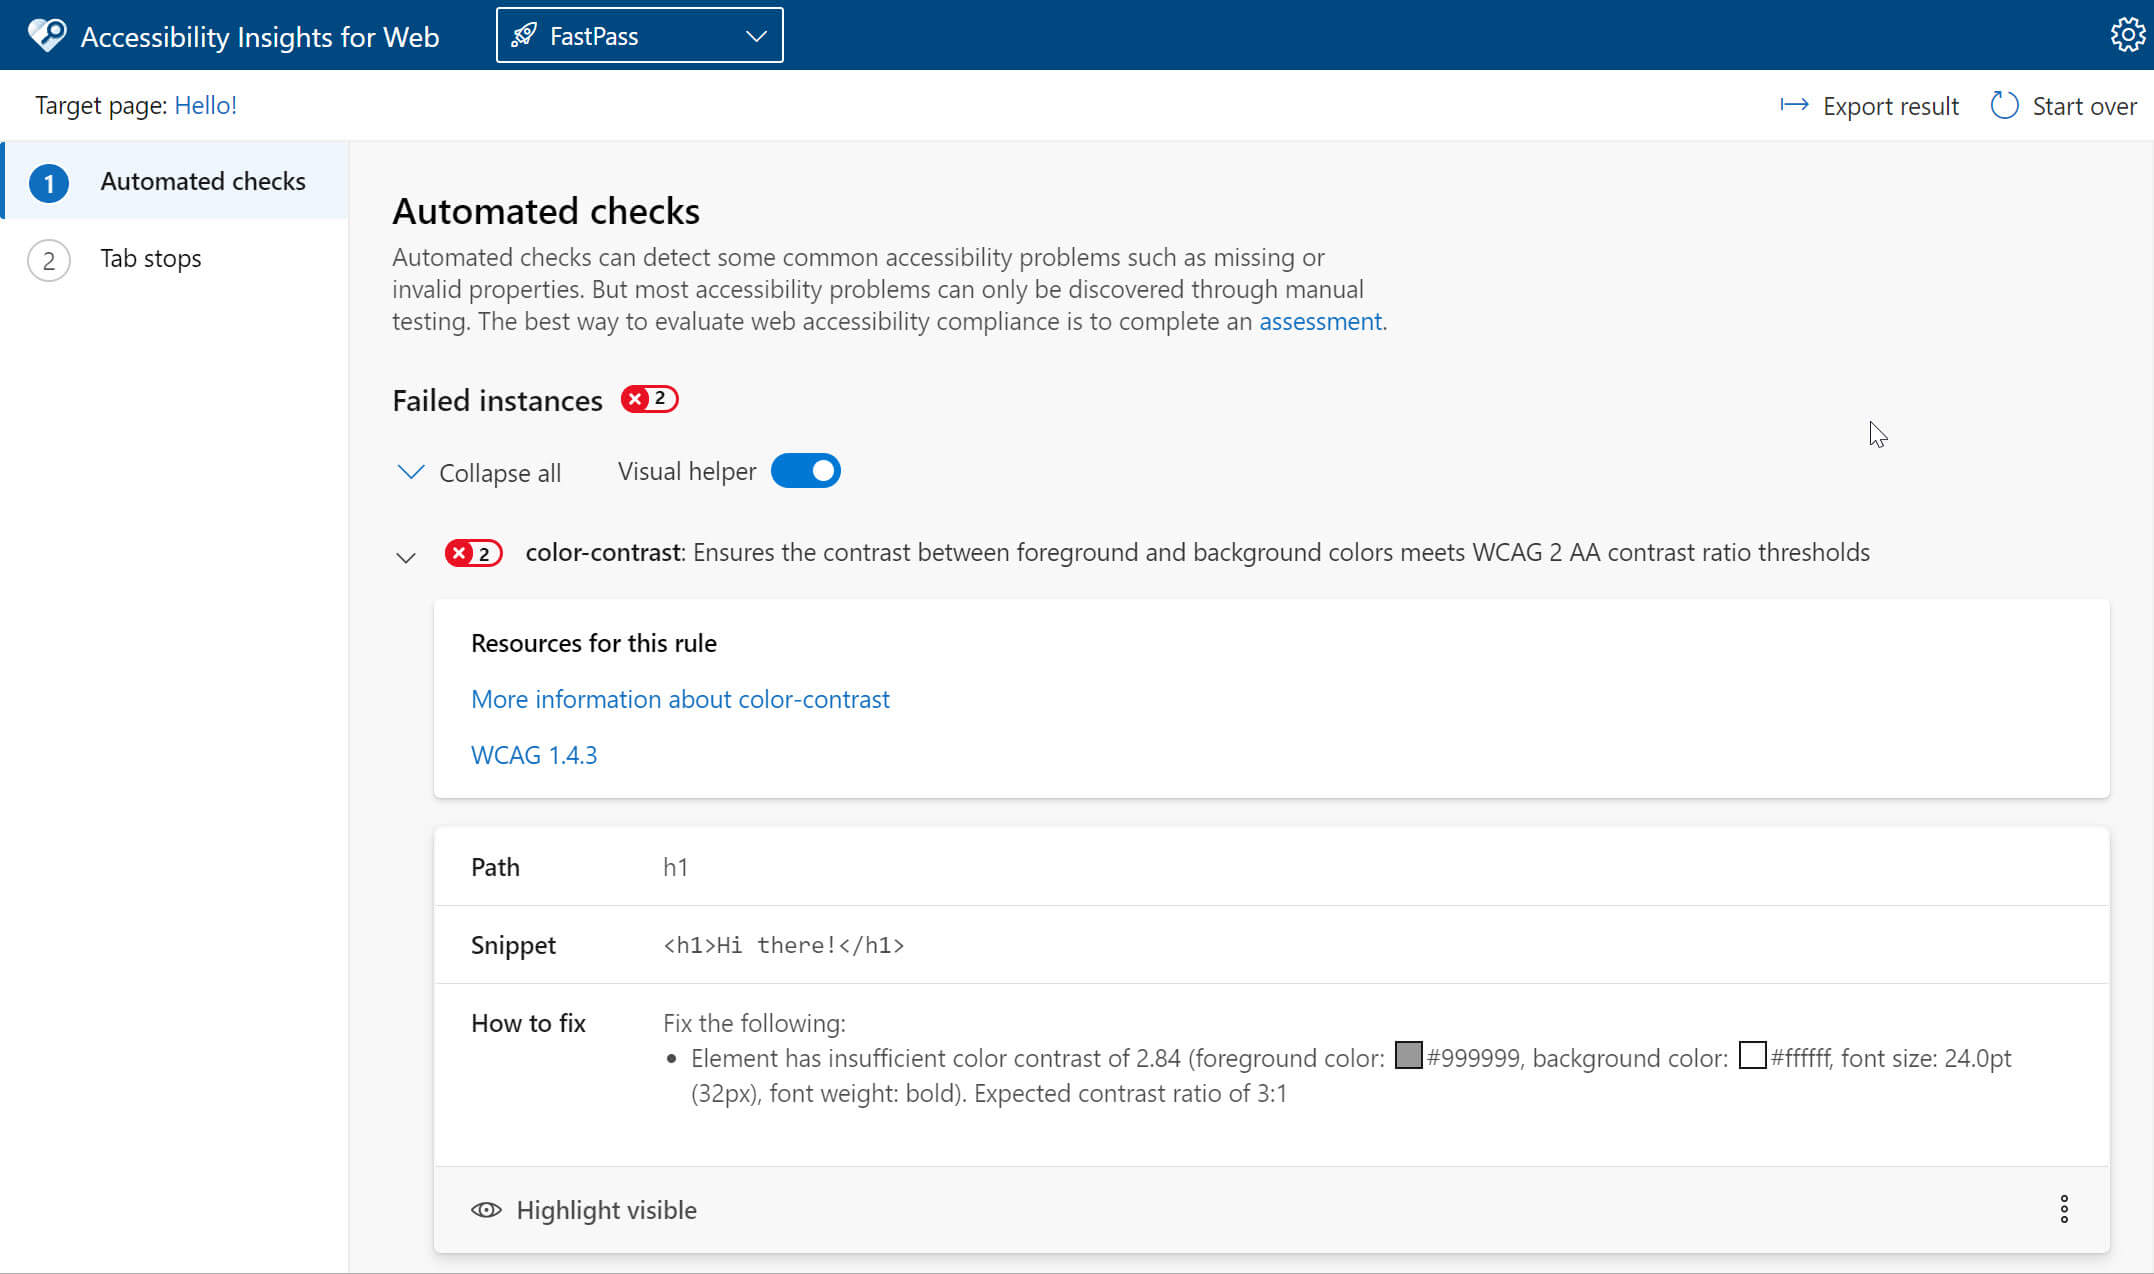Open More information about color-contrast link
The image size is (2154, 1274).
coord(681,699)
